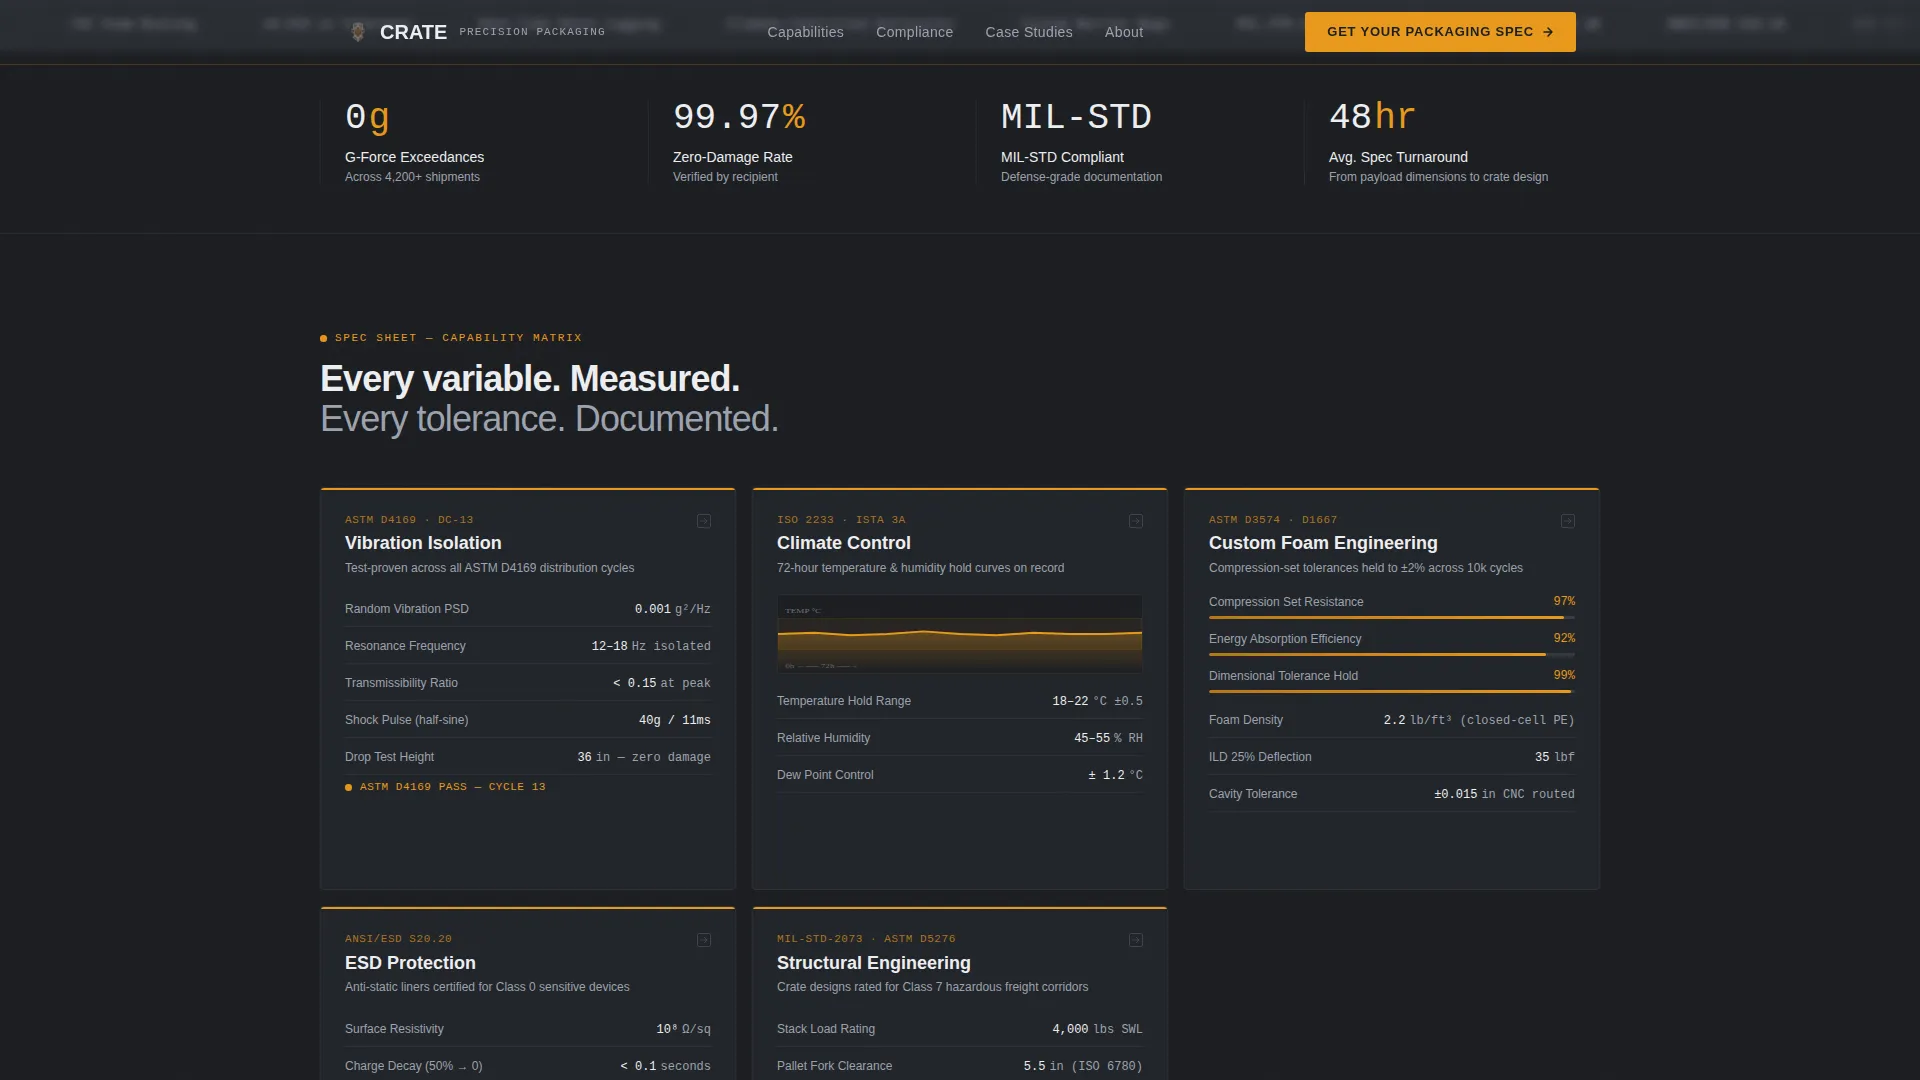Open the Climate Control card arrow icon
Viewport: 1920px width, 1080px height.
click(x=1136, y=521)
